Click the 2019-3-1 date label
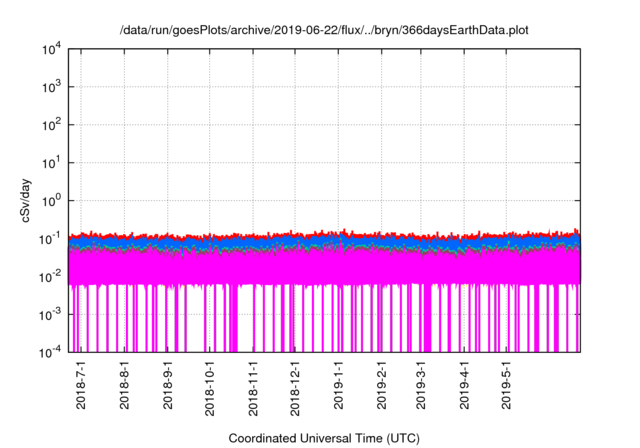Screen dimensions: 640x448 (x=421, y=384)
